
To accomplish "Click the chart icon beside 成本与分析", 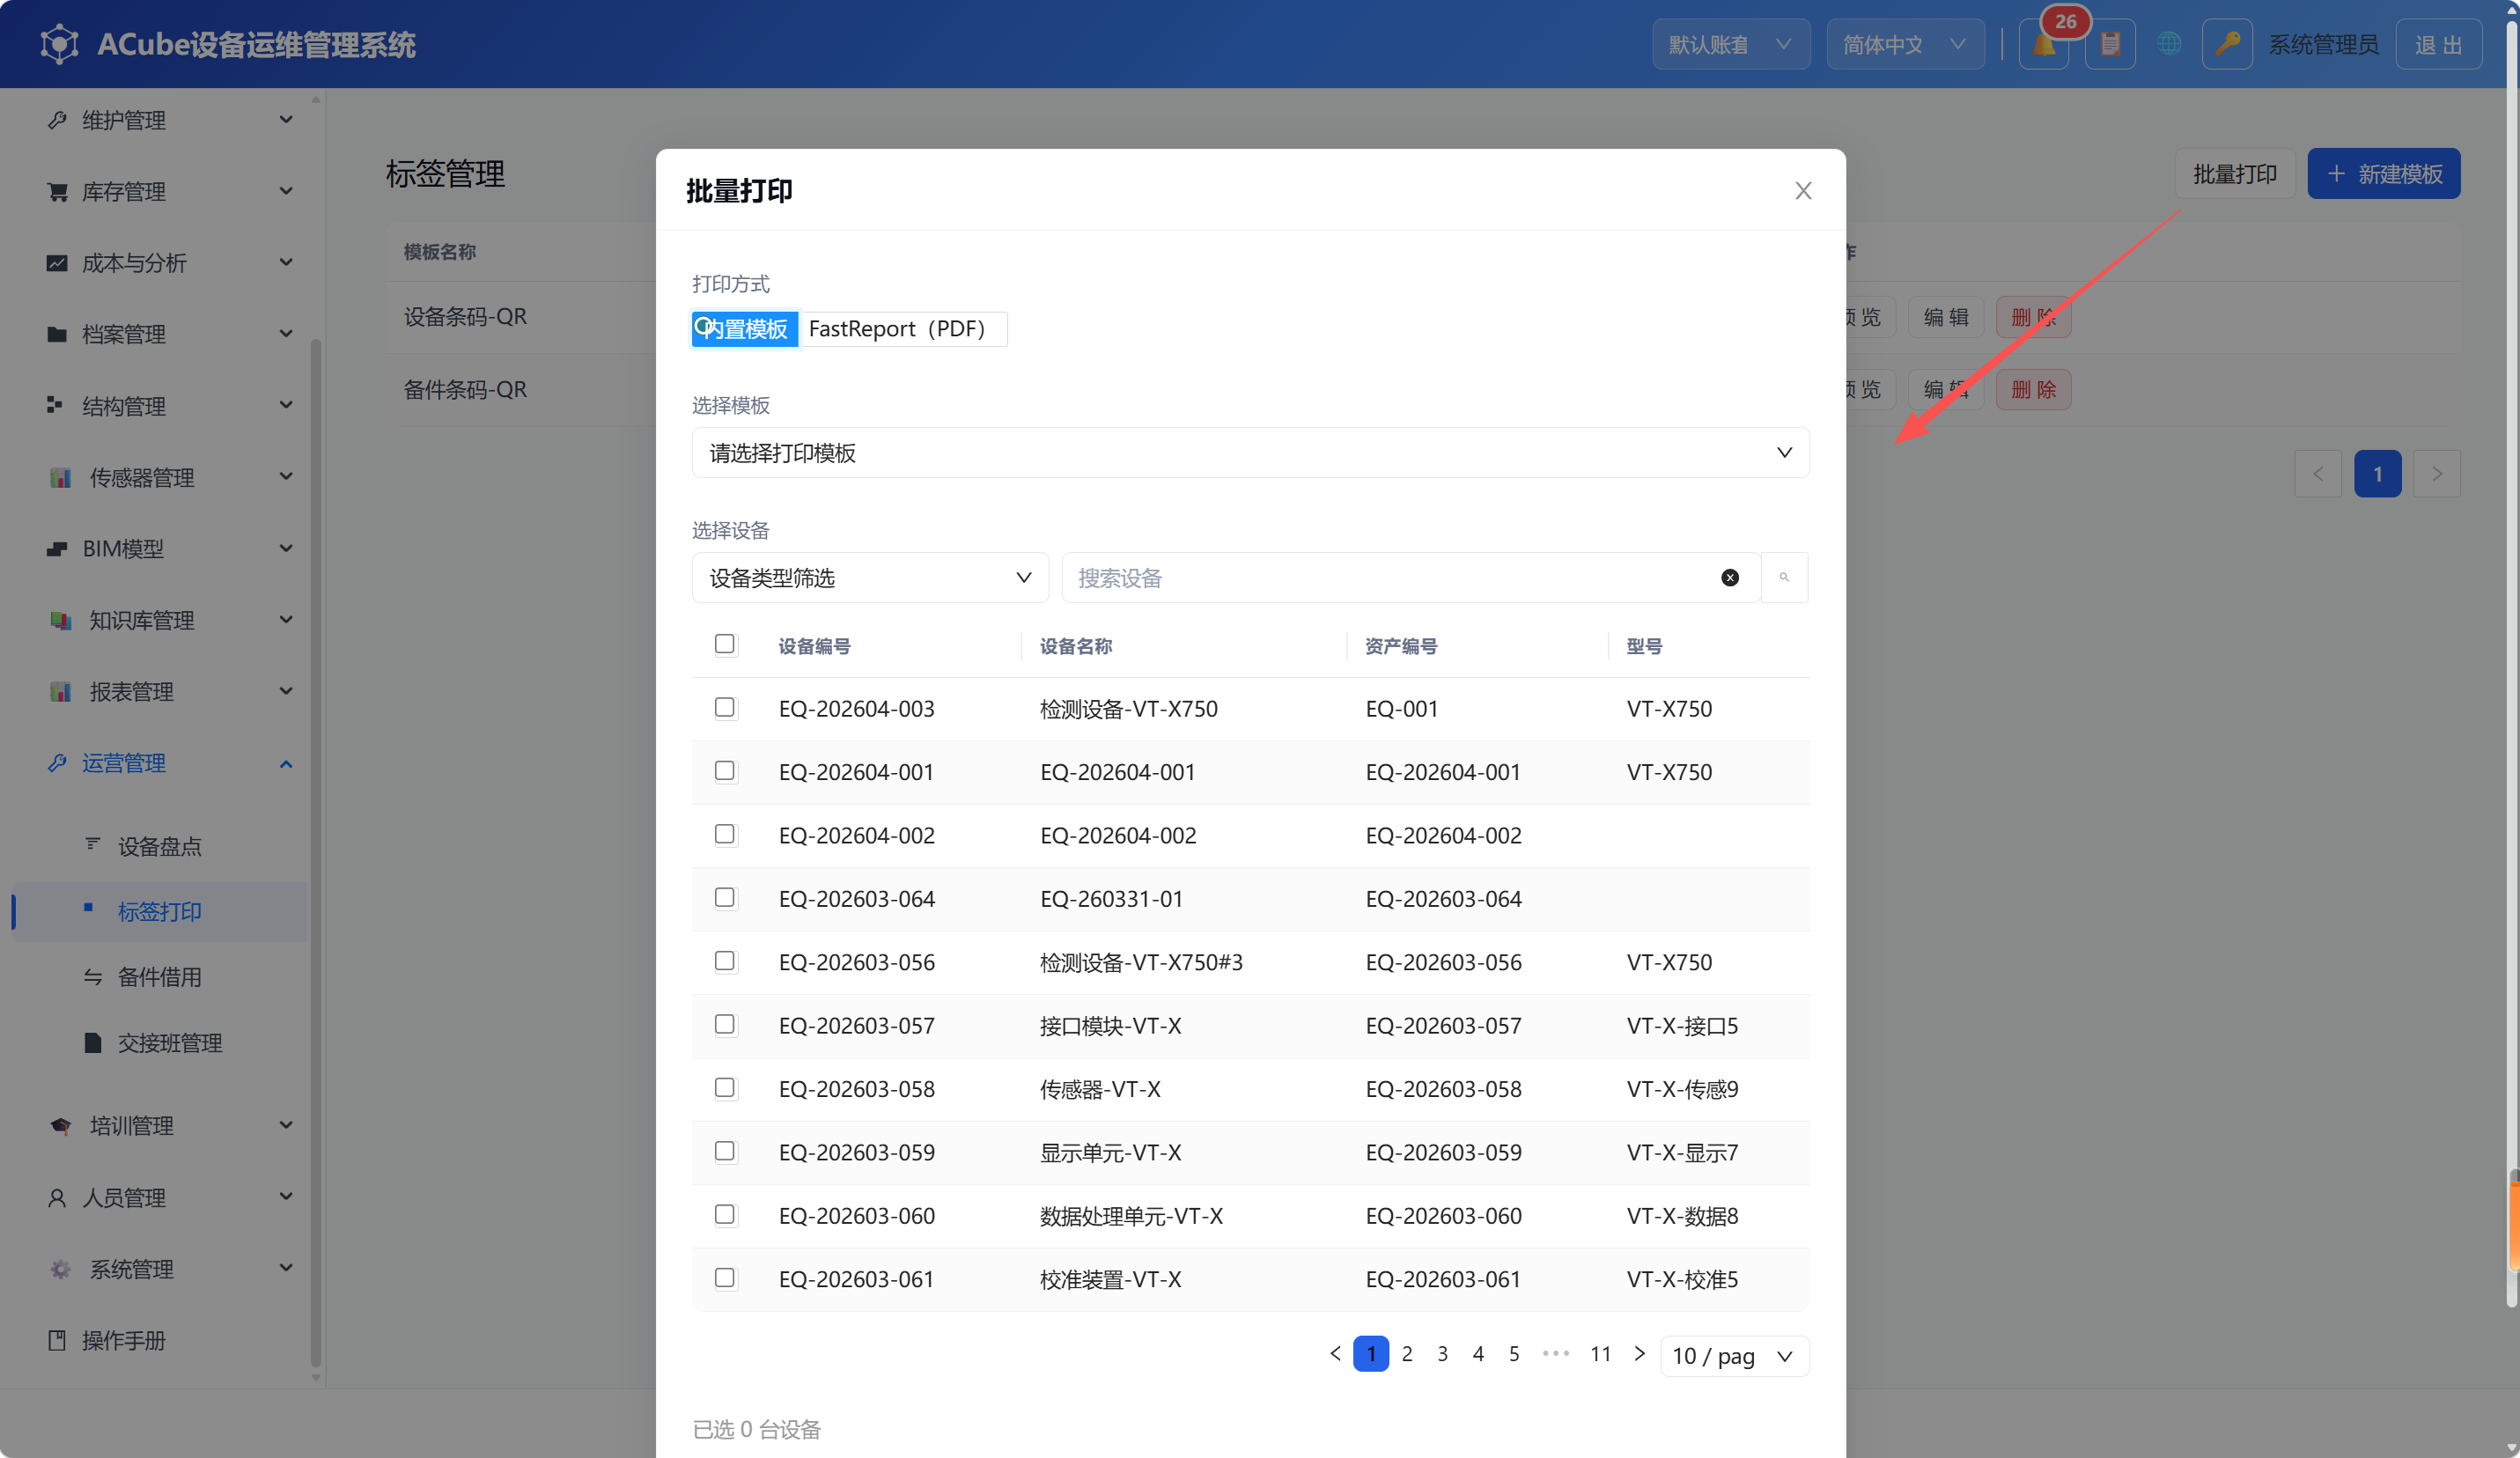I will (57, 263).
